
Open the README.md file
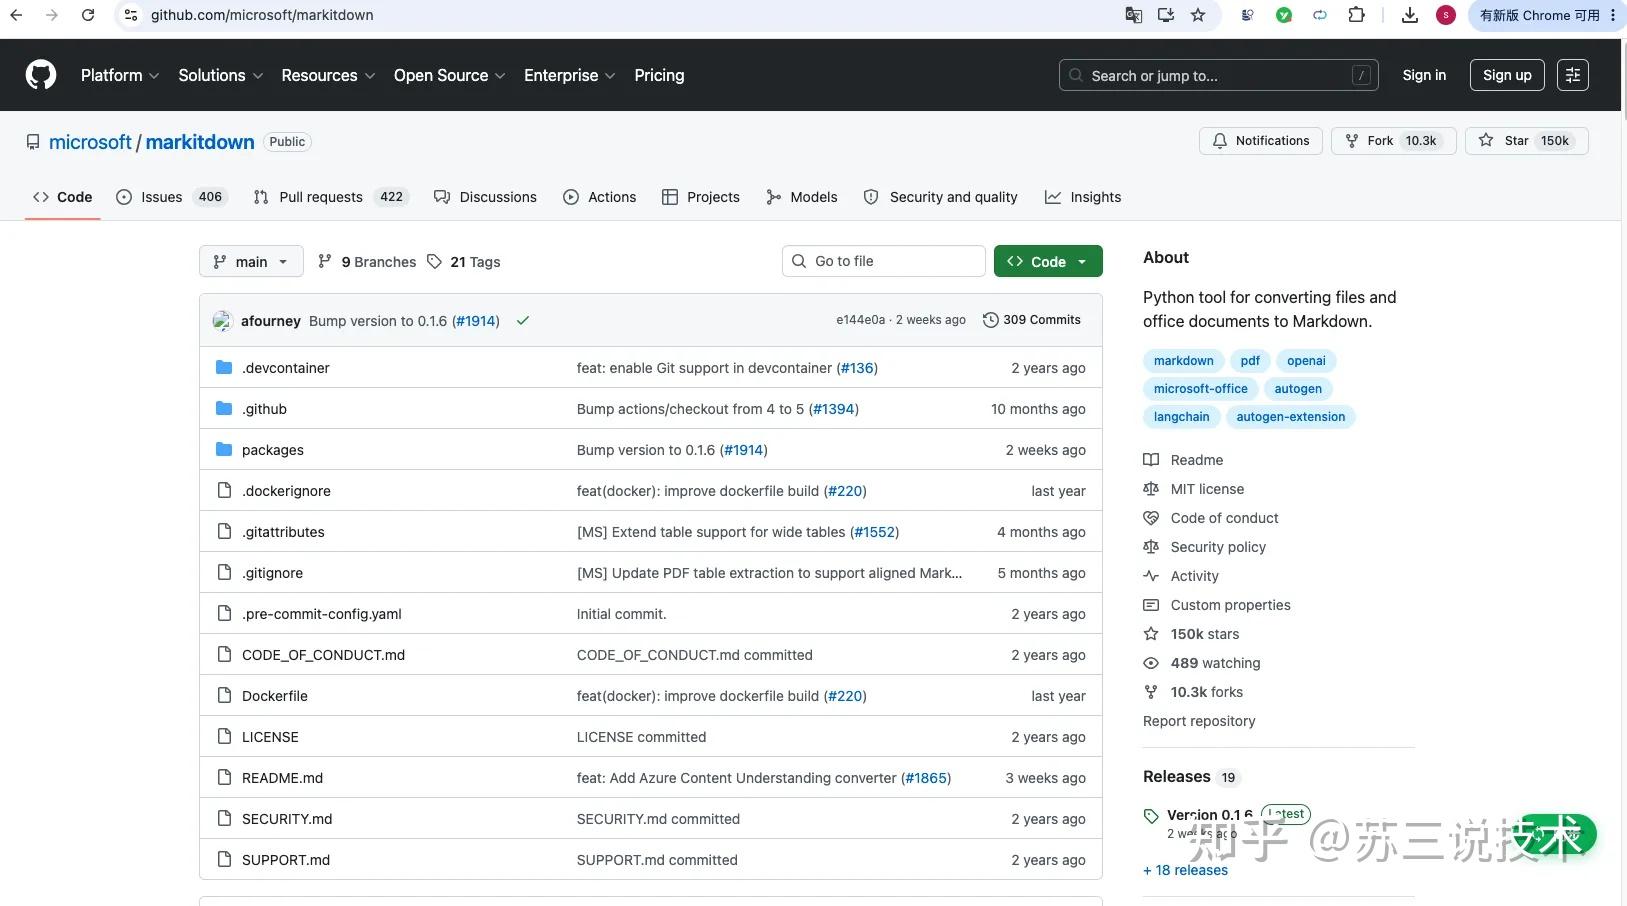(282, 778)
